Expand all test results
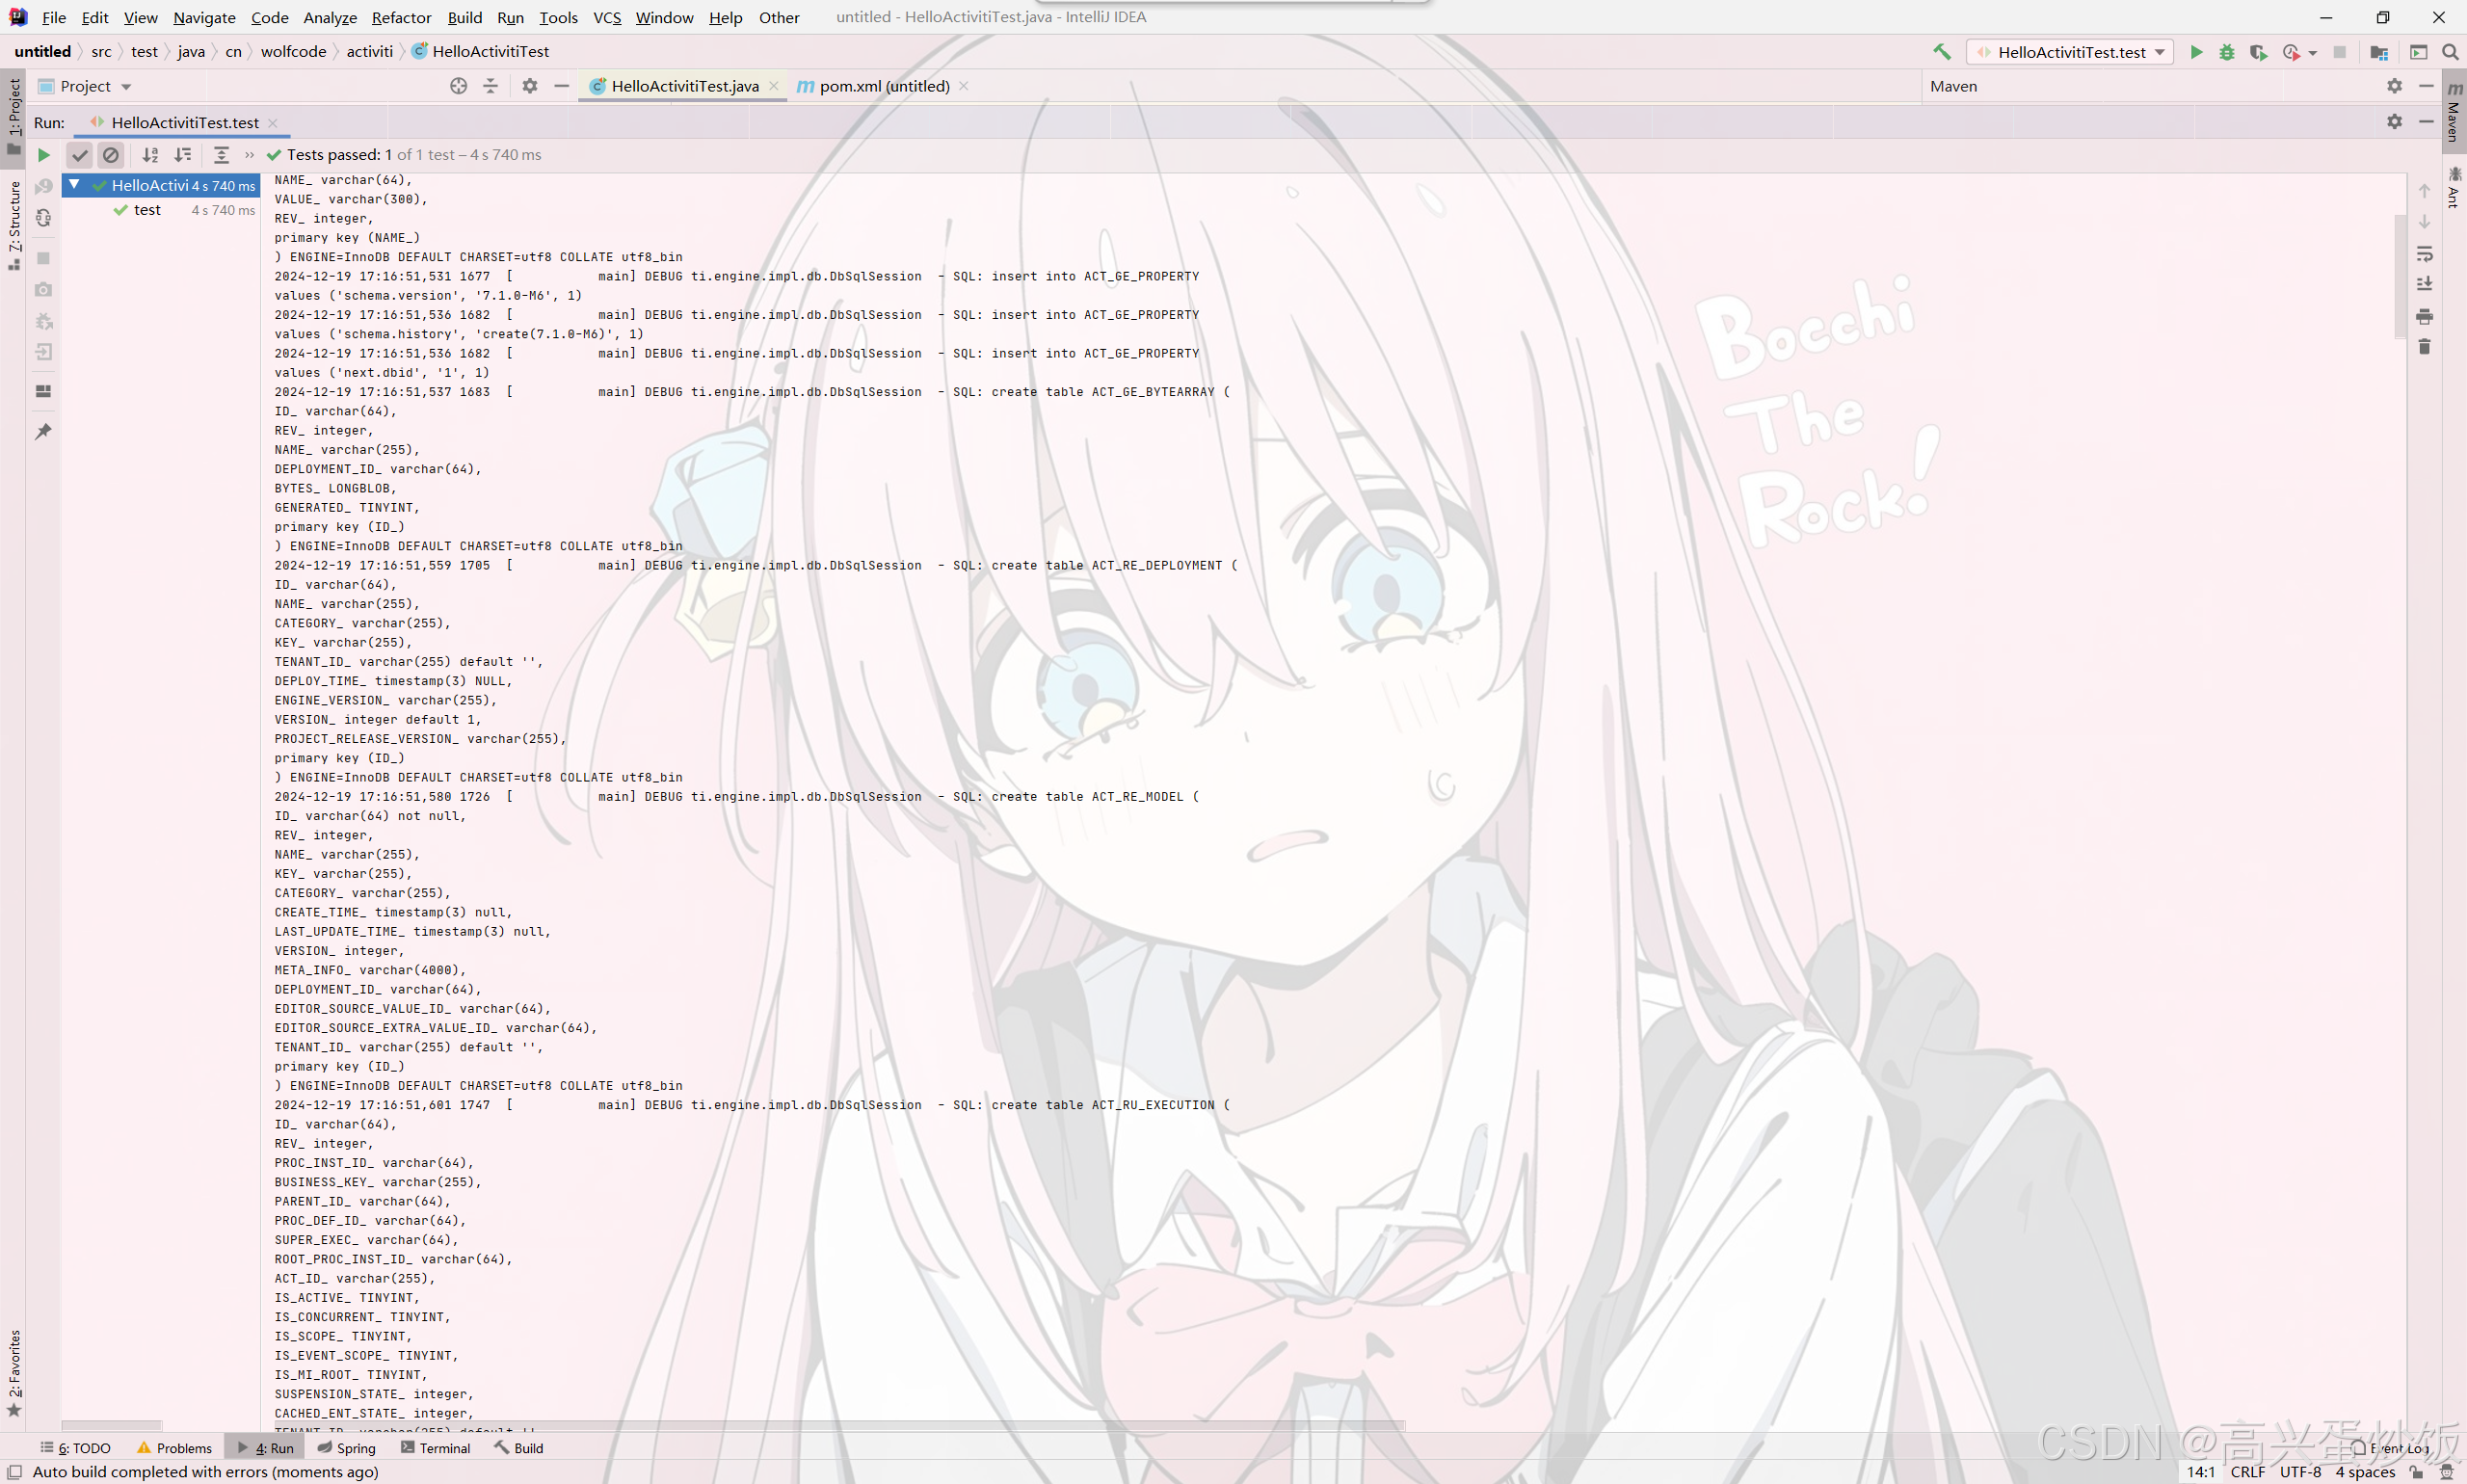Screen dimensions: 2467x1484 click(221, 155)
